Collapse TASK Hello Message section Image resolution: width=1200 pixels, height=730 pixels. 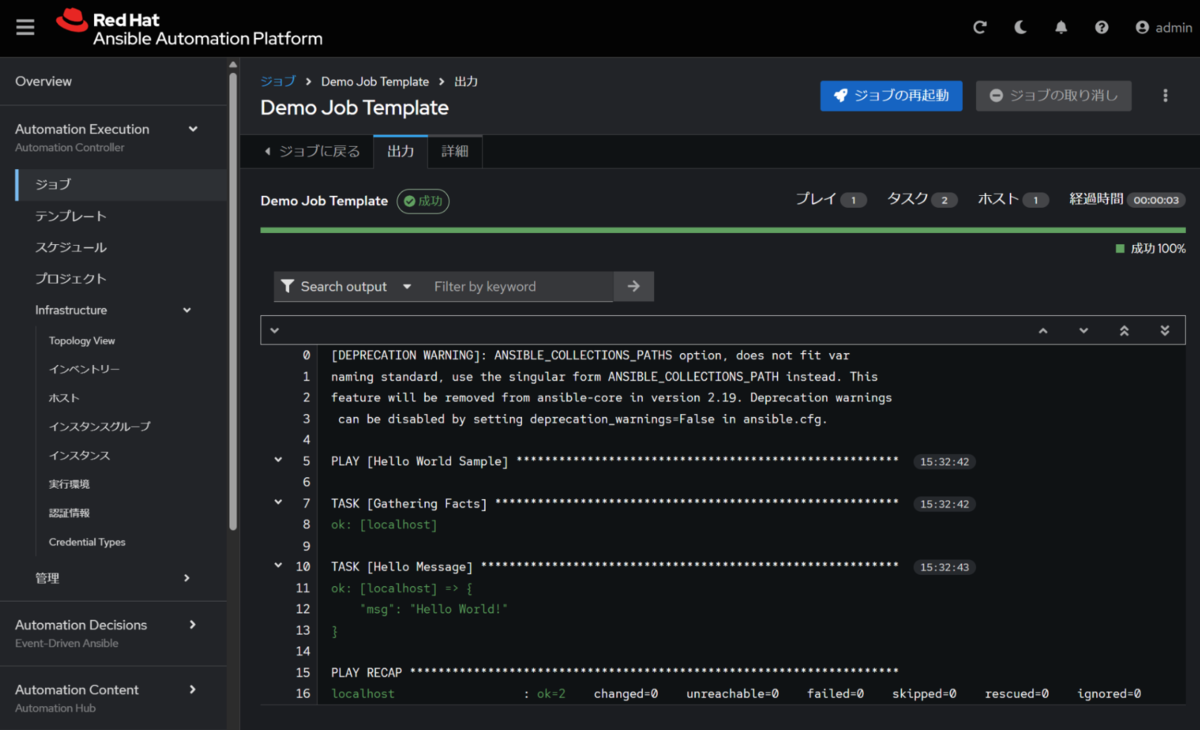(278, 566)
